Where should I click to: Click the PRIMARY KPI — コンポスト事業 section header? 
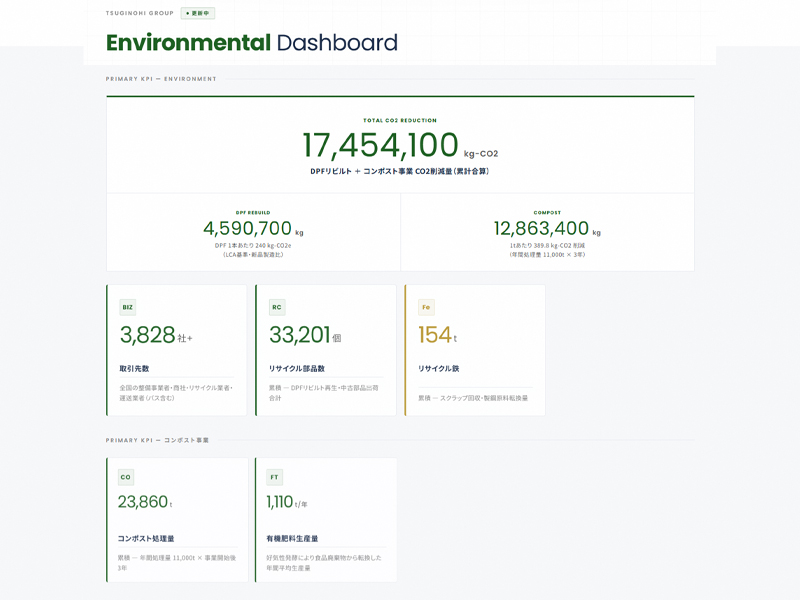click(158, 440)
